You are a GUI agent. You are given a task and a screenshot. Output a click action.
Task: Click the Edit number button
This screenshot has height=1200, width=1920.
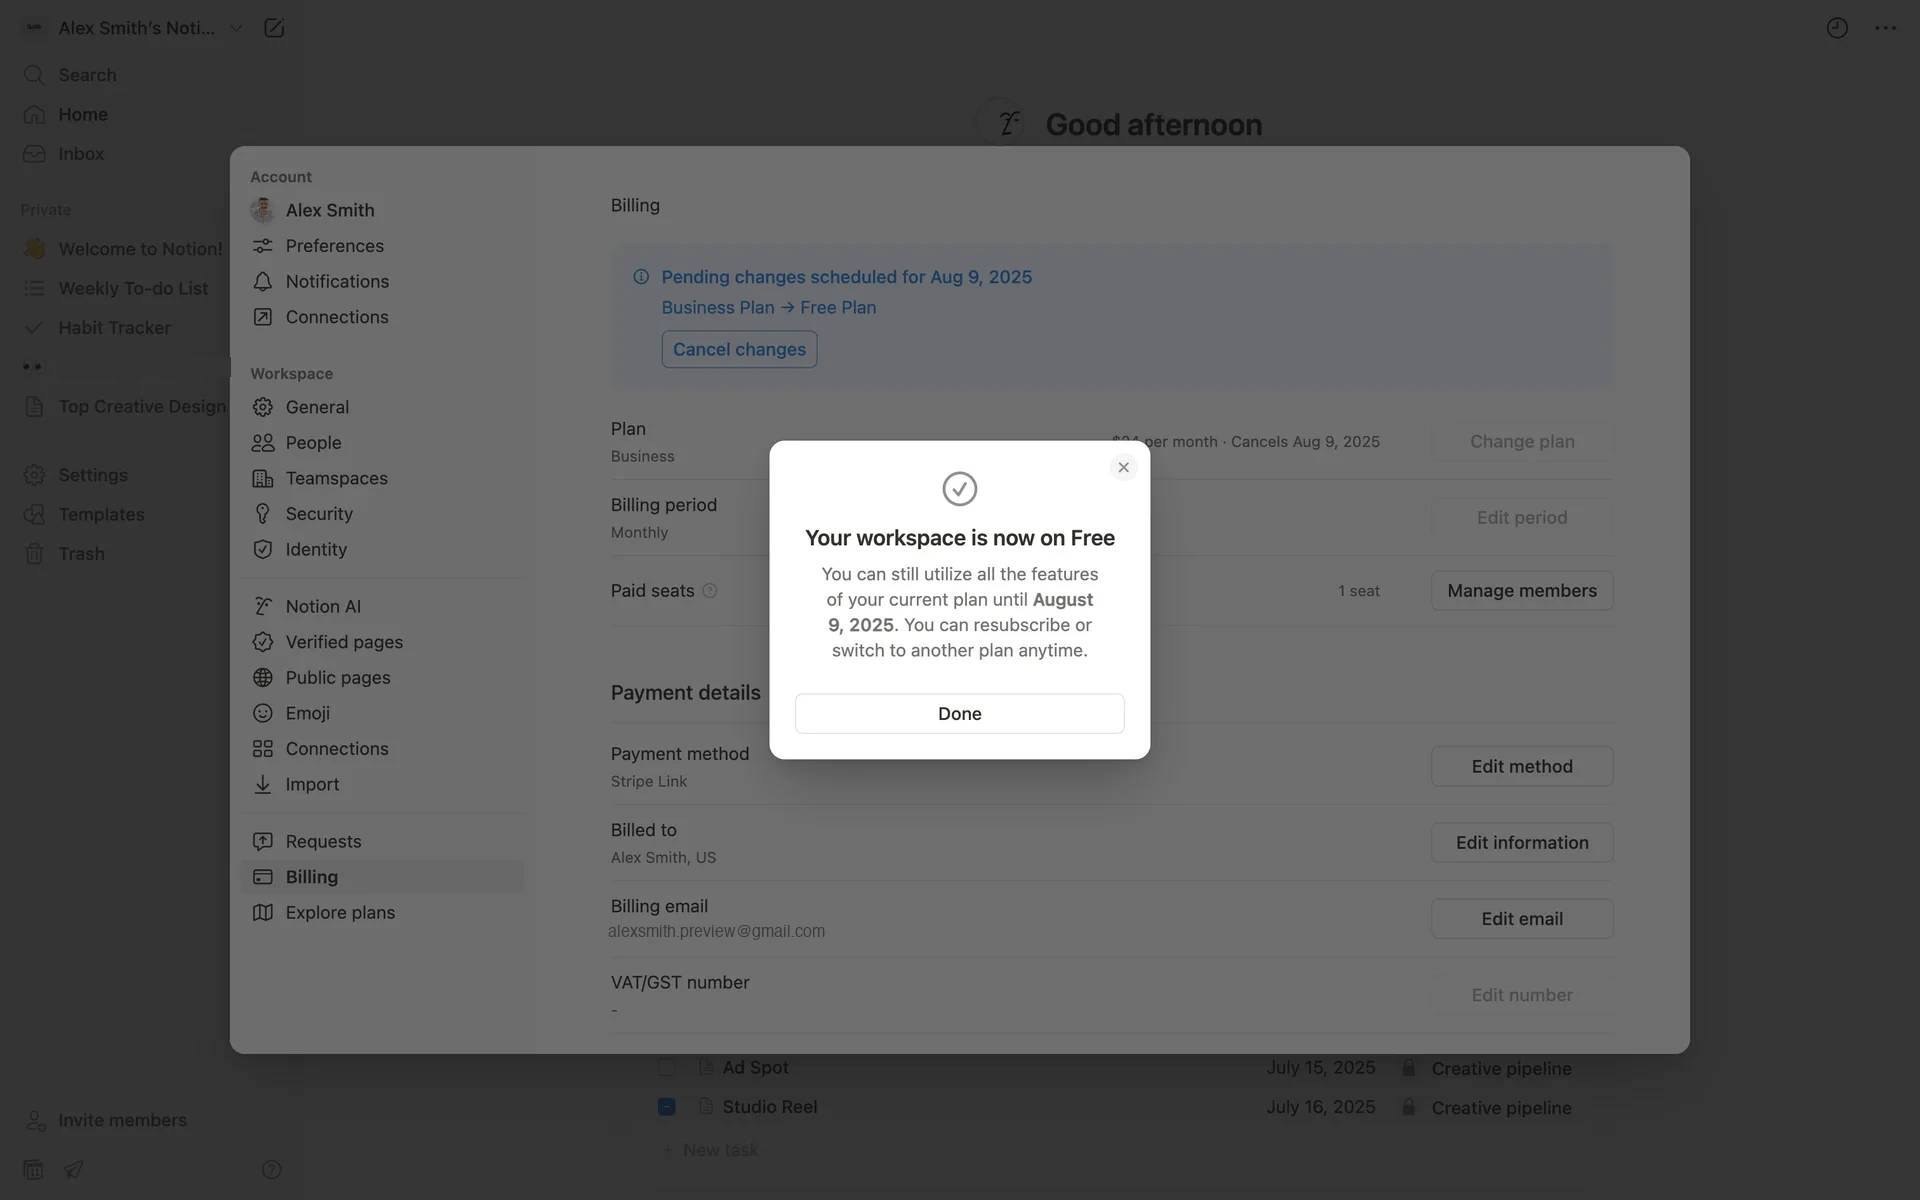(1521, 995)
